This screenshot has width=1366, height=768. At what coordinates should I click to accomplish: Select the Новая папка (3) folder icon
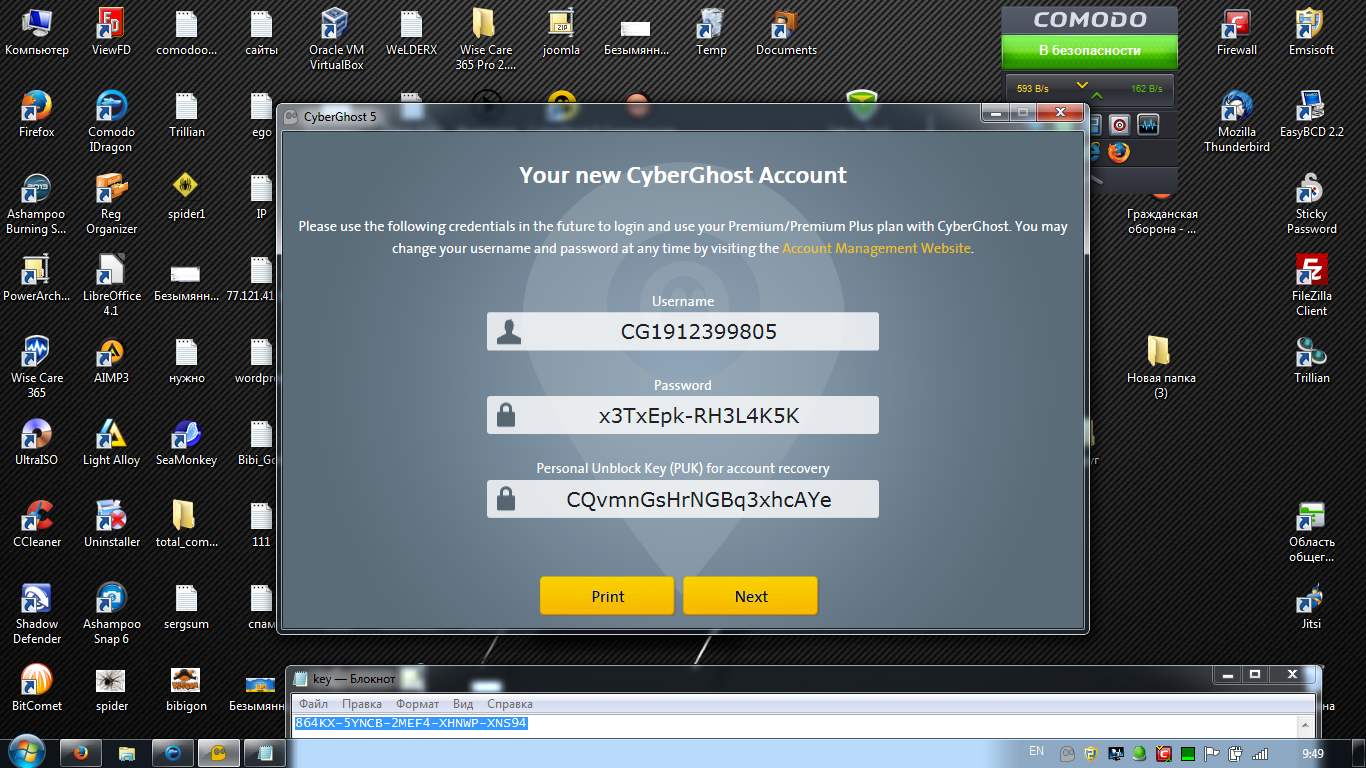1160,367
